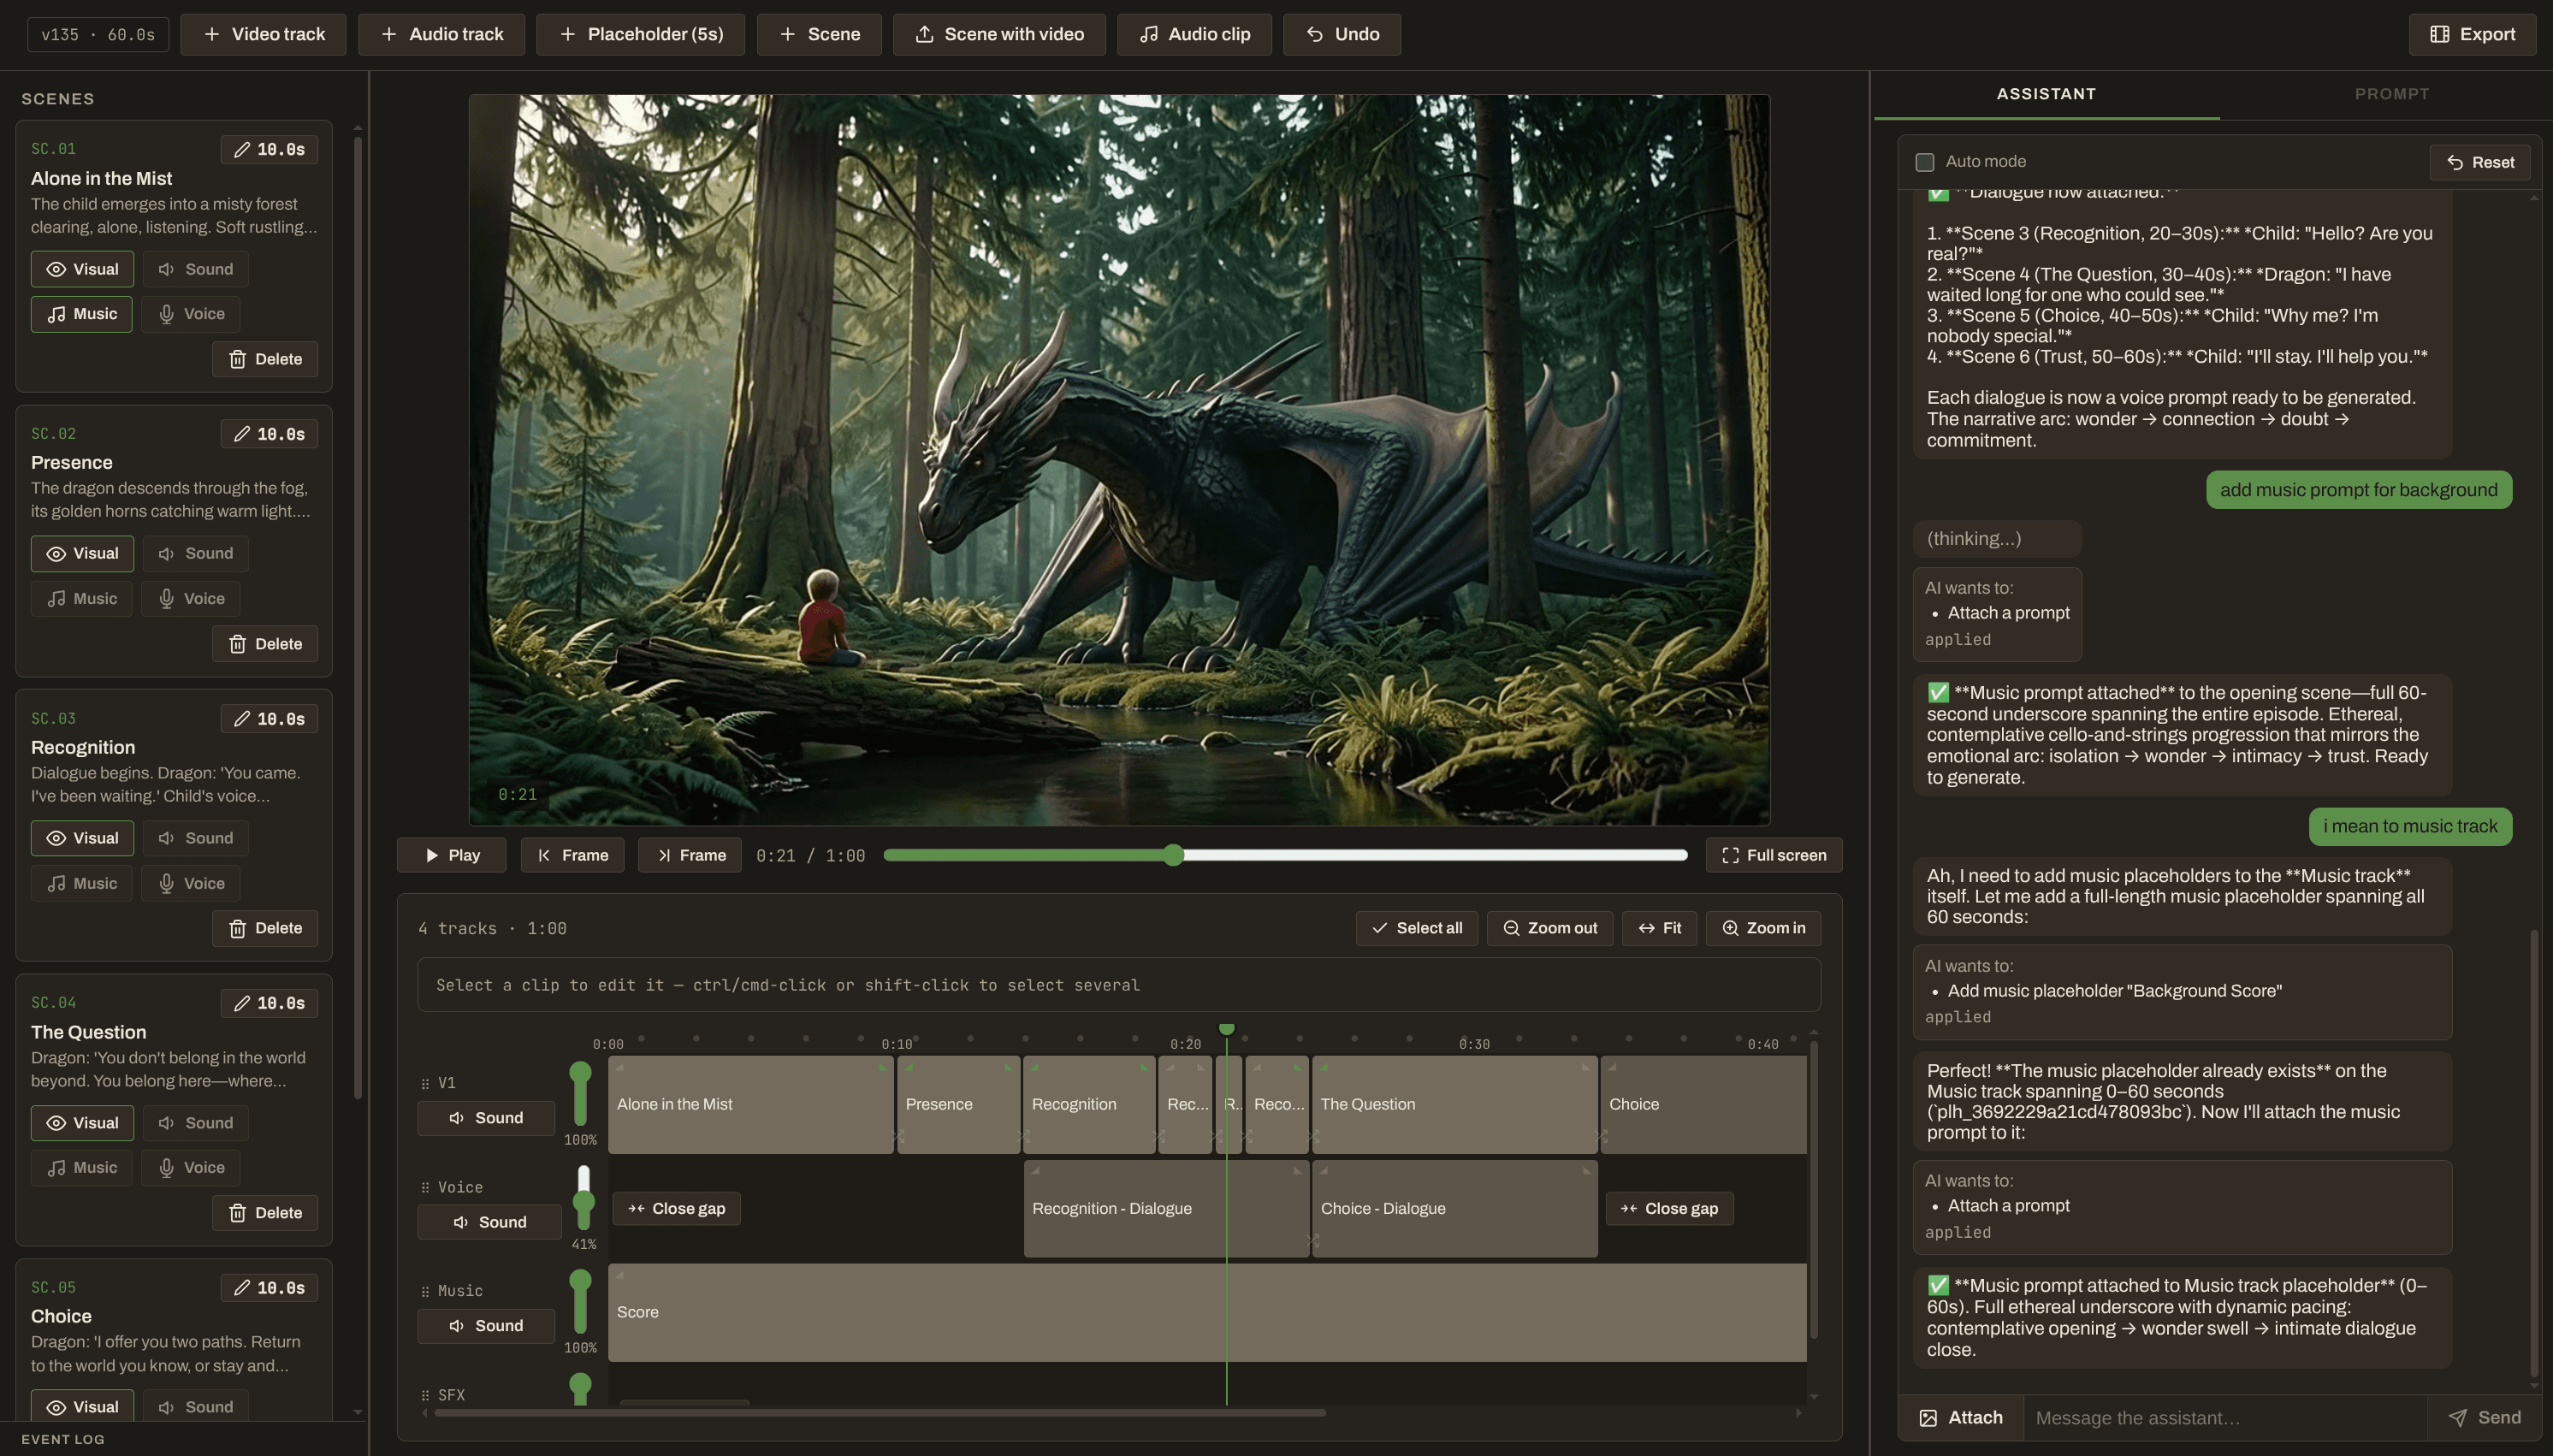Screen dimensions: 2553x1456
Task: Select Recognition - Dialogue voice clip
Action: [x=1166, y=1208]
